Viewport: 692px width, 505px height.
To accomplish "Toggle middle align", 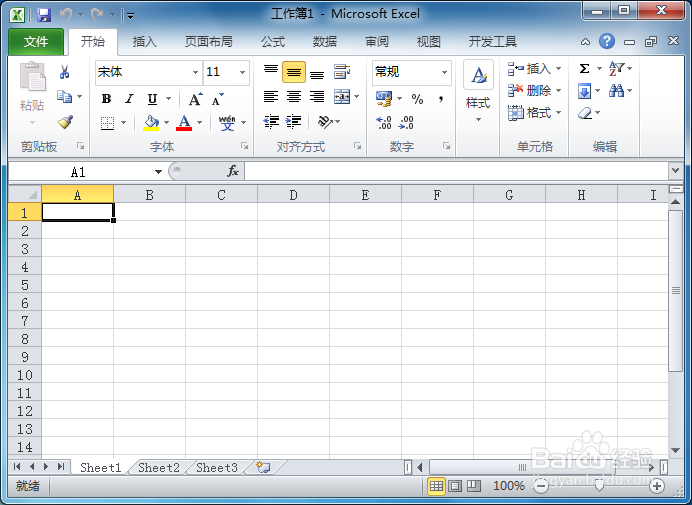I will [x=294, y=72].
